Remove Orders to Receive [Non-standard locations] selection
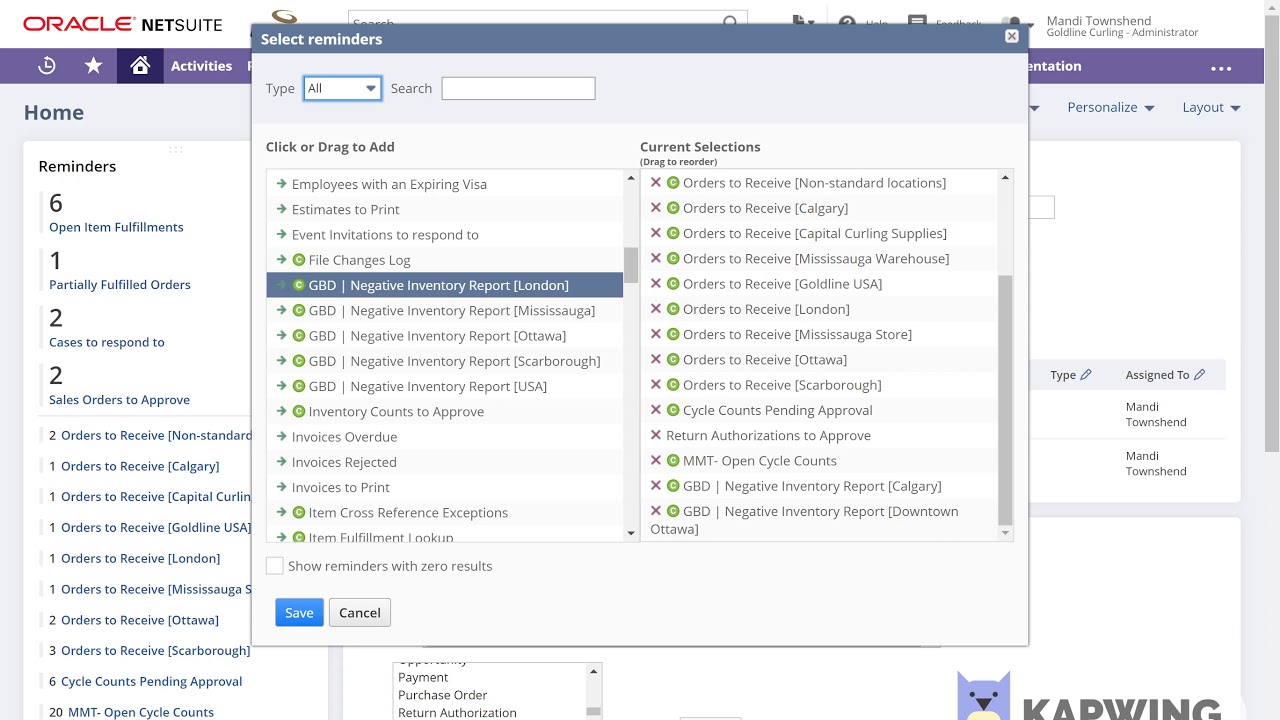Viewport: 1280px width, 720px height. click(x=656, y=182)
